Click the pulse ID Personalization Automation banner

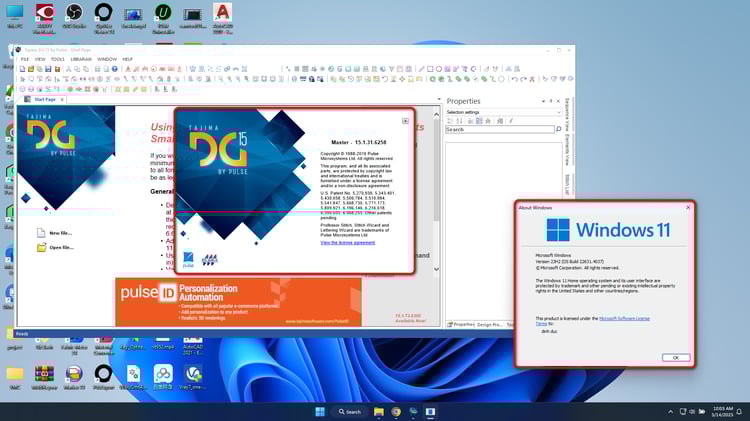(x=238, y=302)
